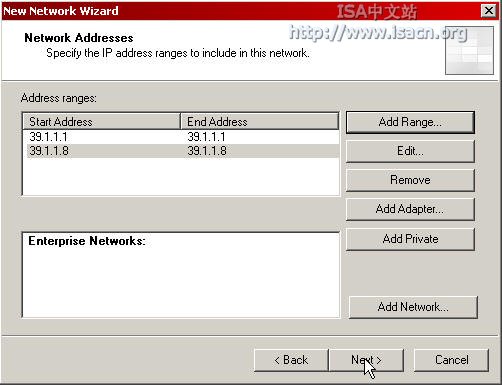Click the Add Adapter... button
Image resolution: width=502 pixels, height=385 pixels.
410,209
